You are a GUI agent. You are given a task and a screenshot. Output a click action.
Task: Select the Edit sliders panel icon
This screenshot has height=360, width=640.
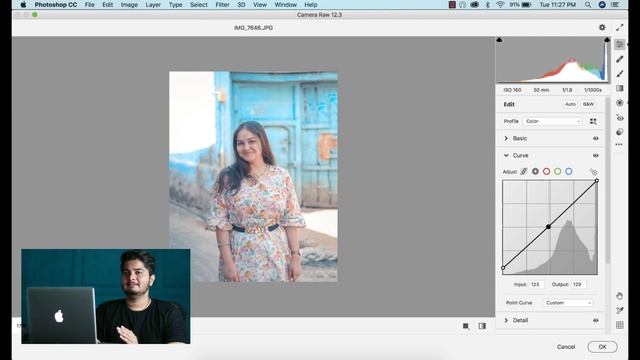(x=620, y=44)
